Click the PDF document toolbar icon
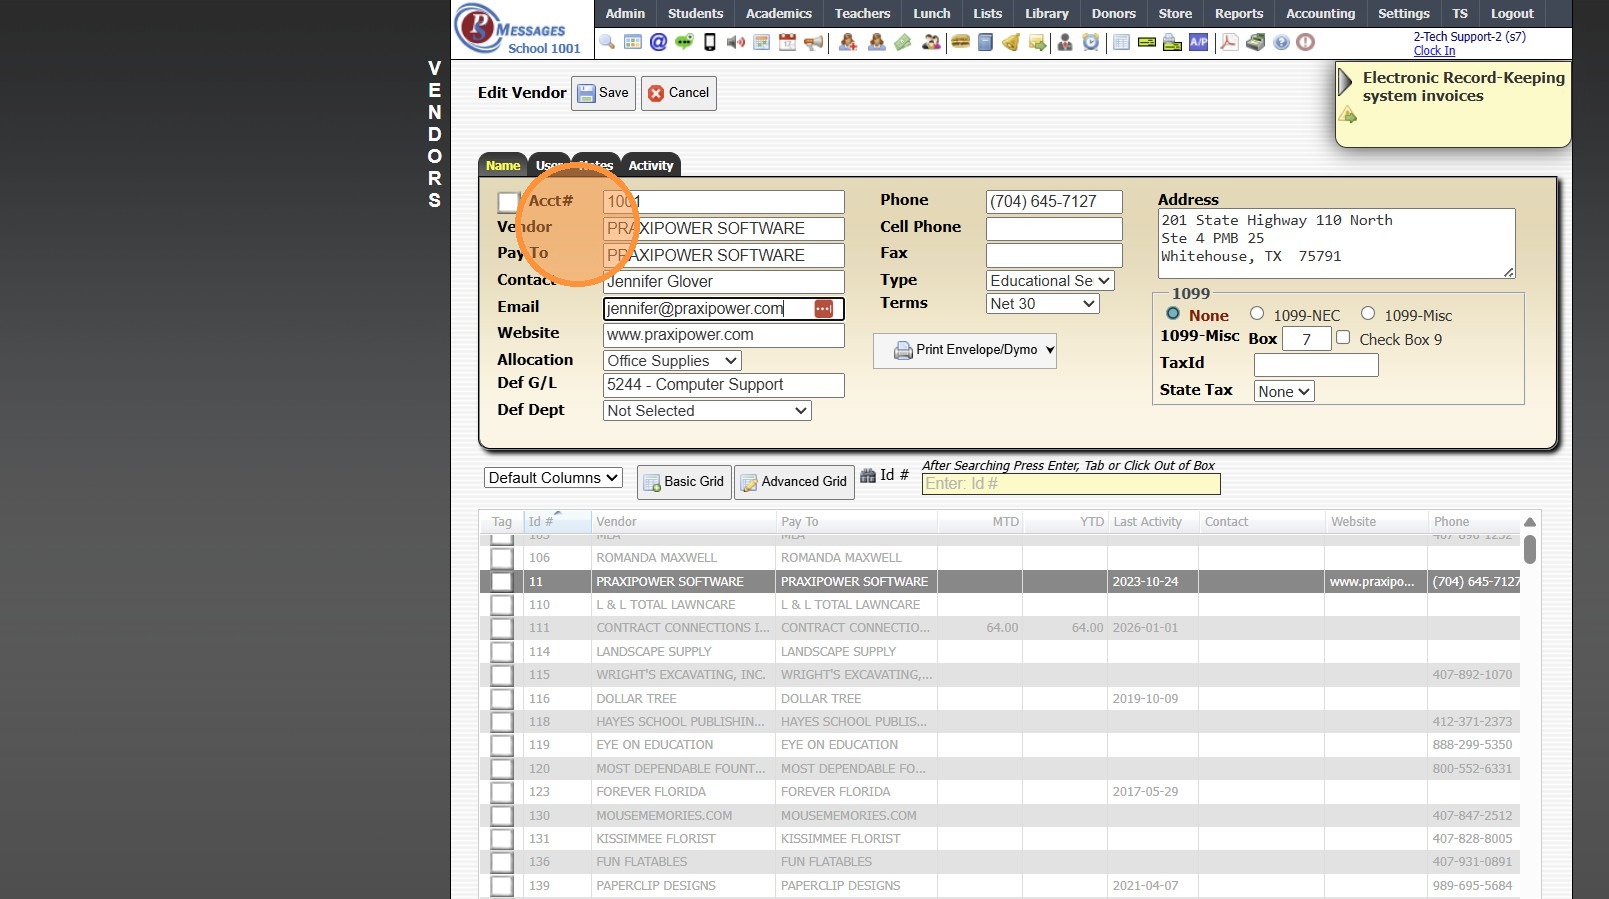1609x899 pixels. (x=1229, y=42)
